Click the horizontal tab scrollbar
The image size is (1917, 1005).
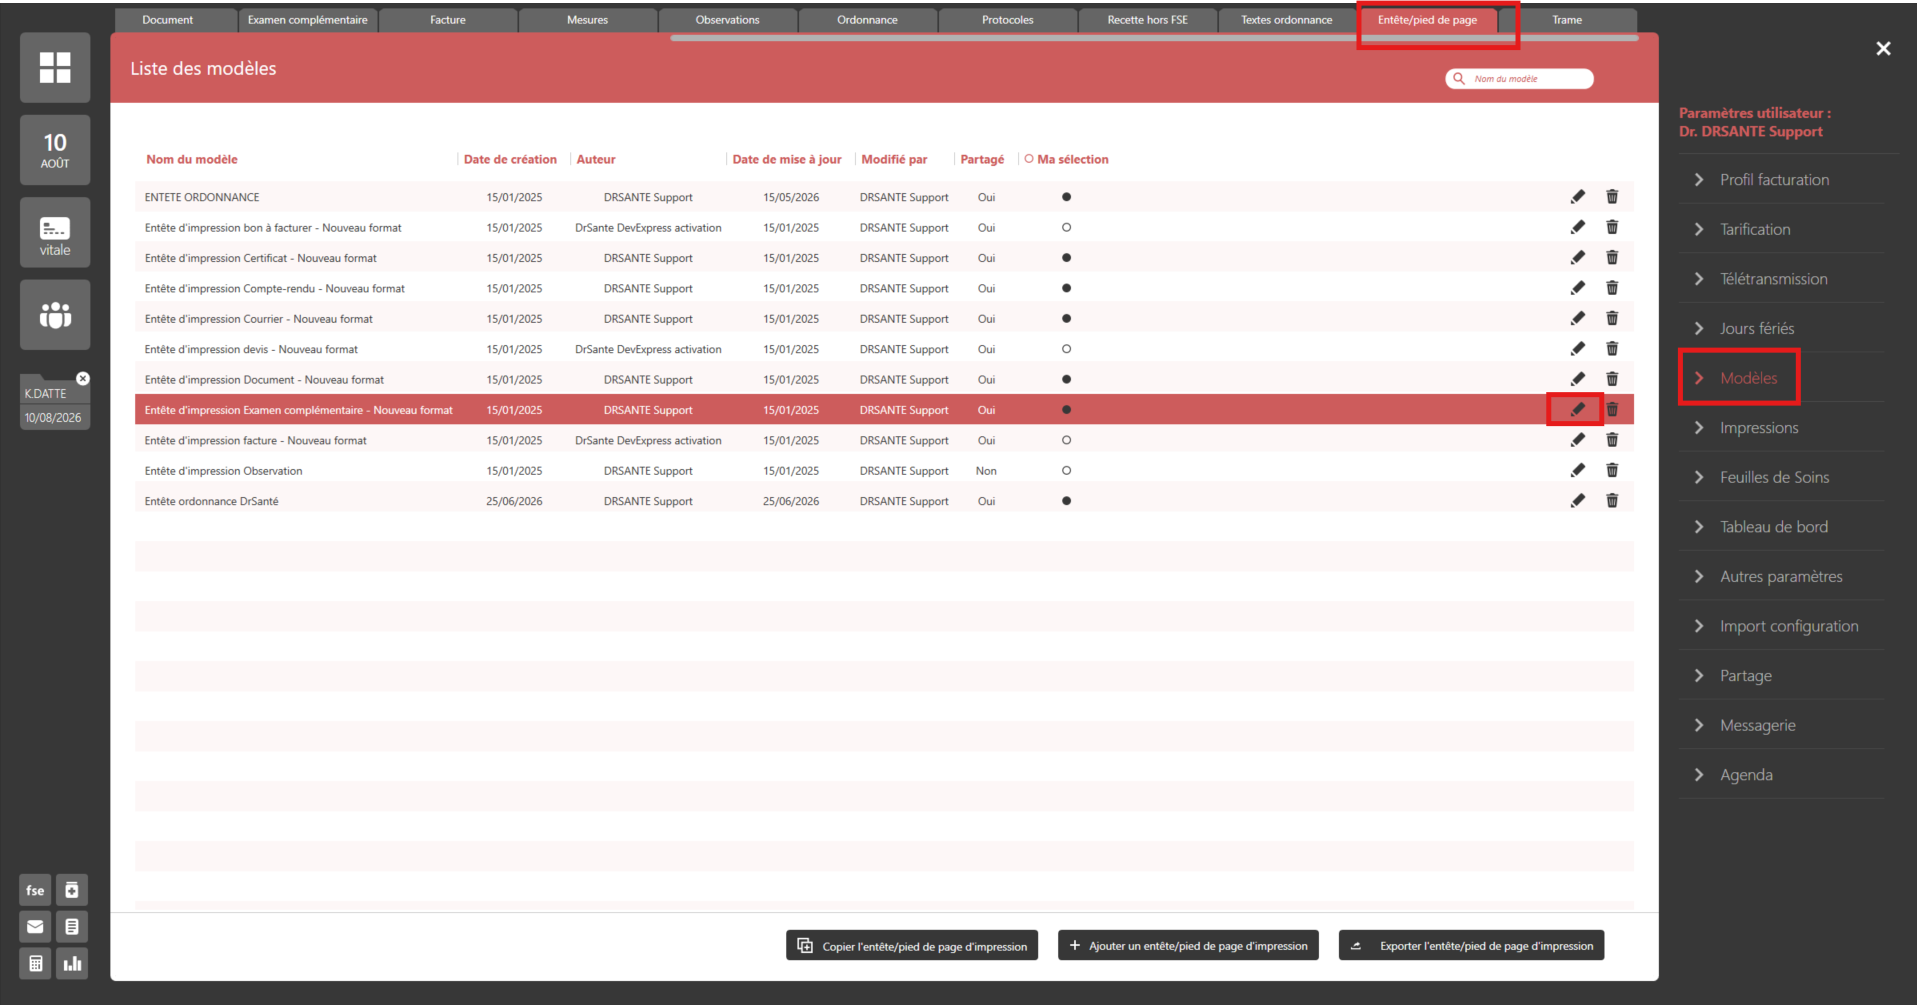coord(1154,38)
